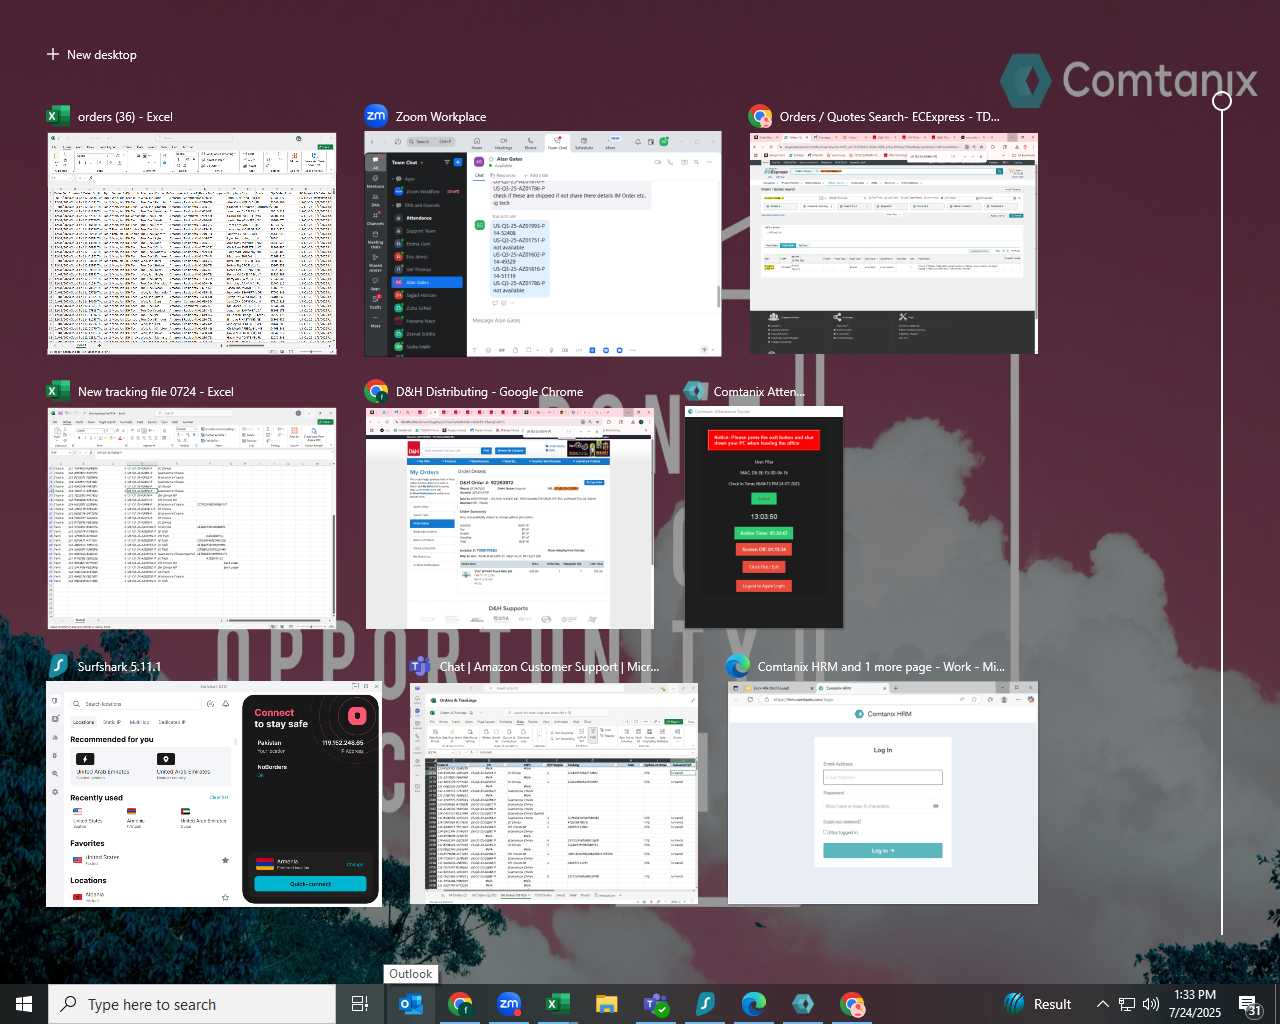The height and width of the screenshot is (1024, 1280).
Task: Click the 'Zoom Workplace' title label
Action: 441,117
